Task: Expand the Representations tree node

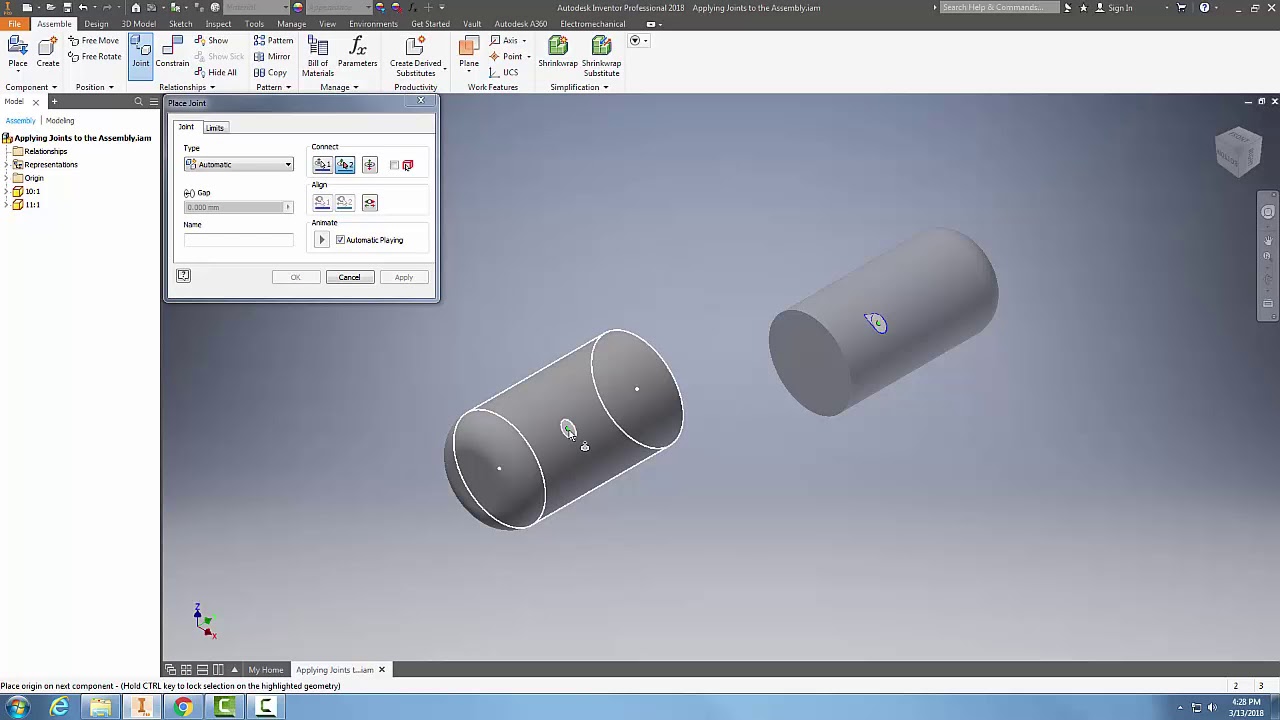Action: 6,164
